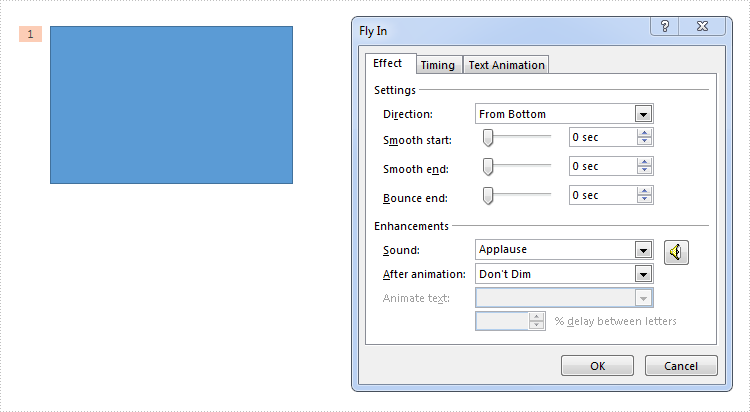Click the Smooth start slider handle
Viewport: 750px width, 412px height.
pos(488,138)
